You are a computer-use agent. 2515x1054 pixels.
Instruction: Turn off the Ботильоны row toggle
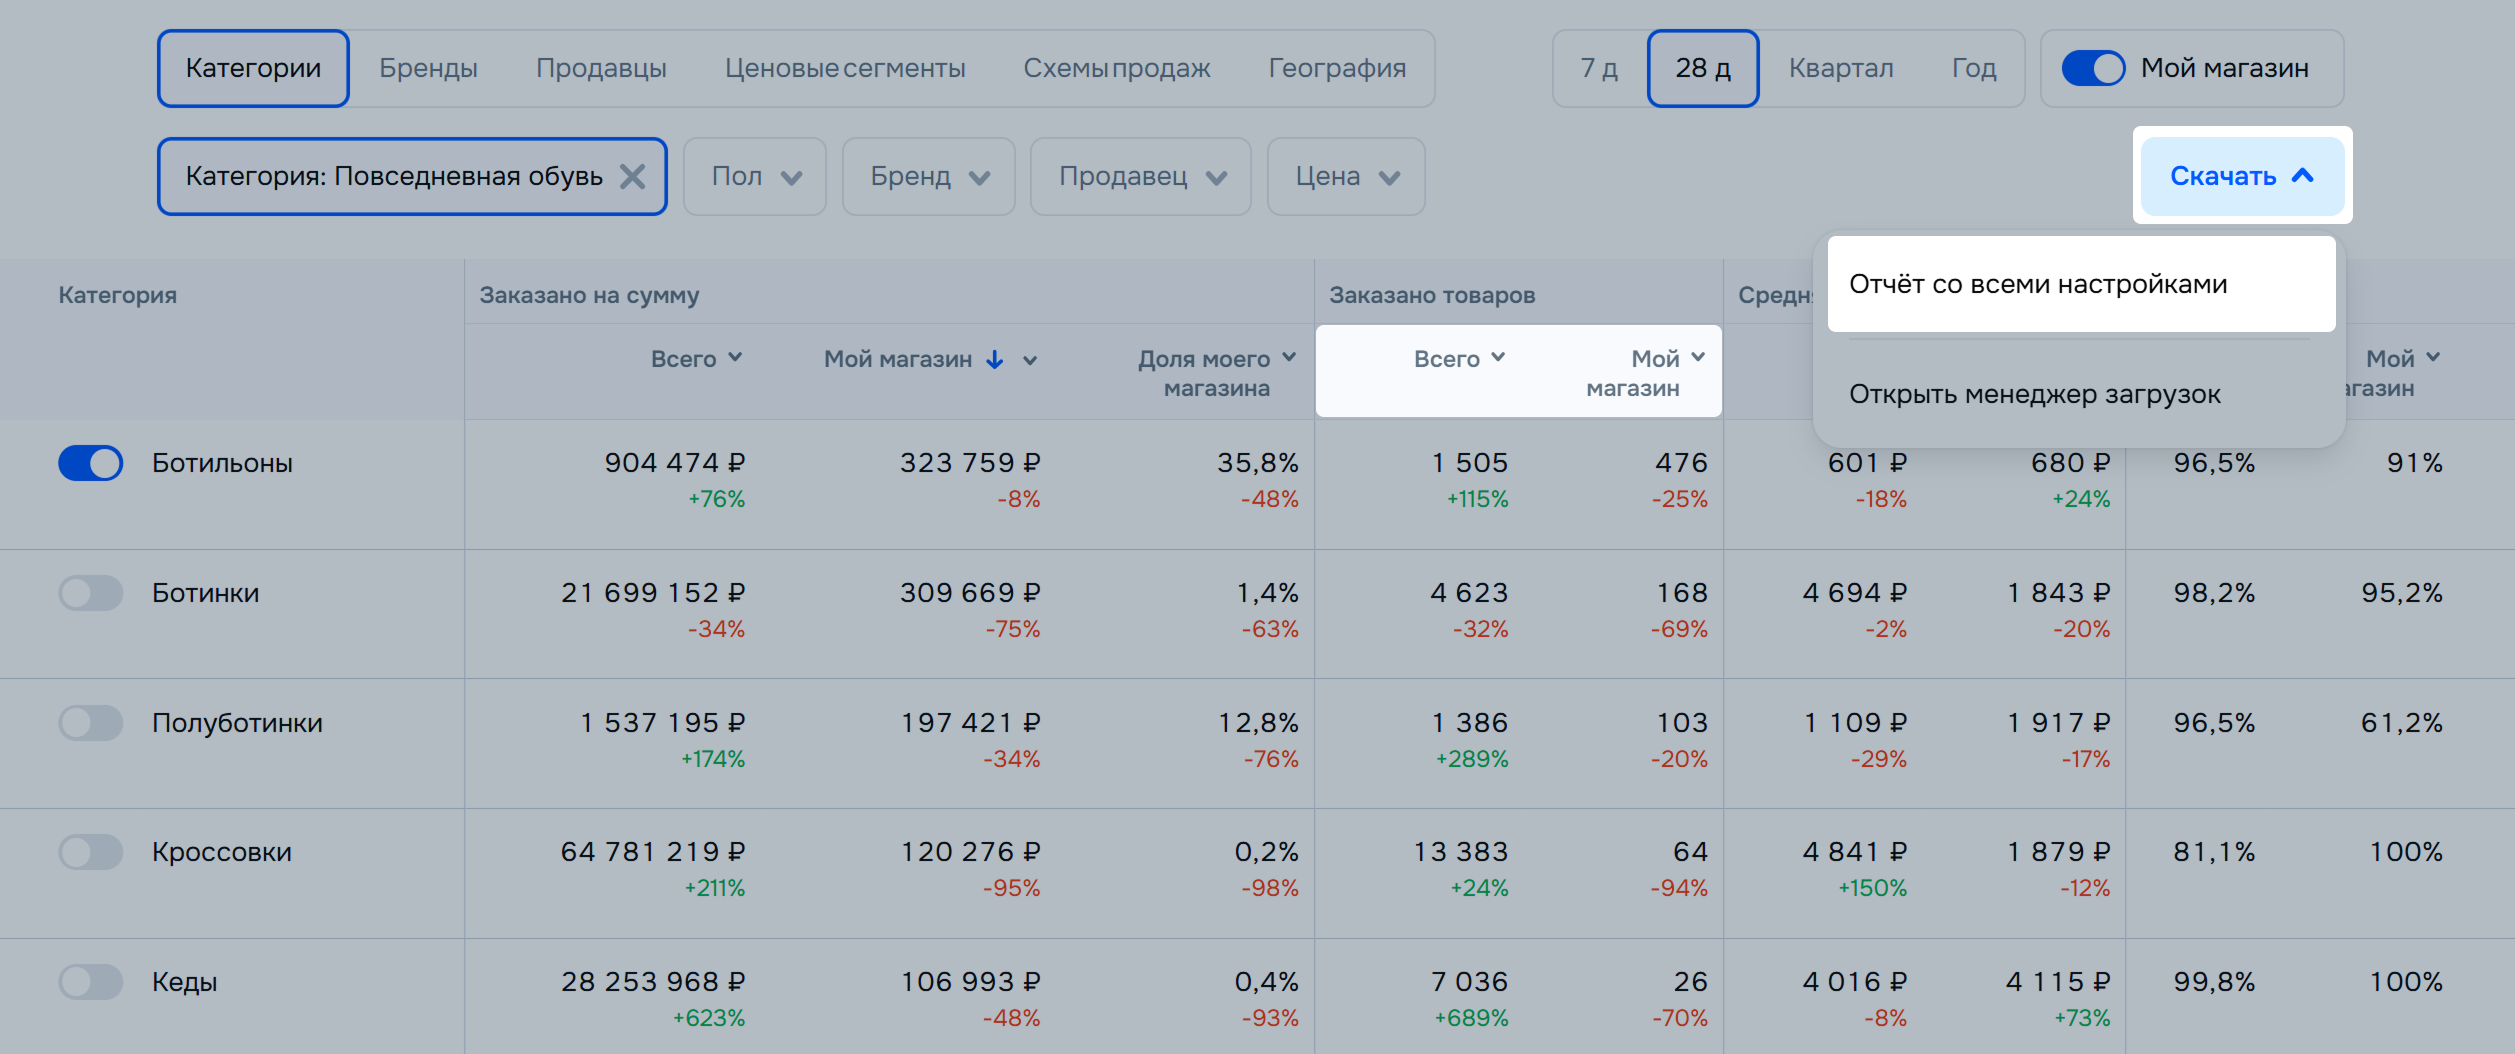(x=91, y=463)
